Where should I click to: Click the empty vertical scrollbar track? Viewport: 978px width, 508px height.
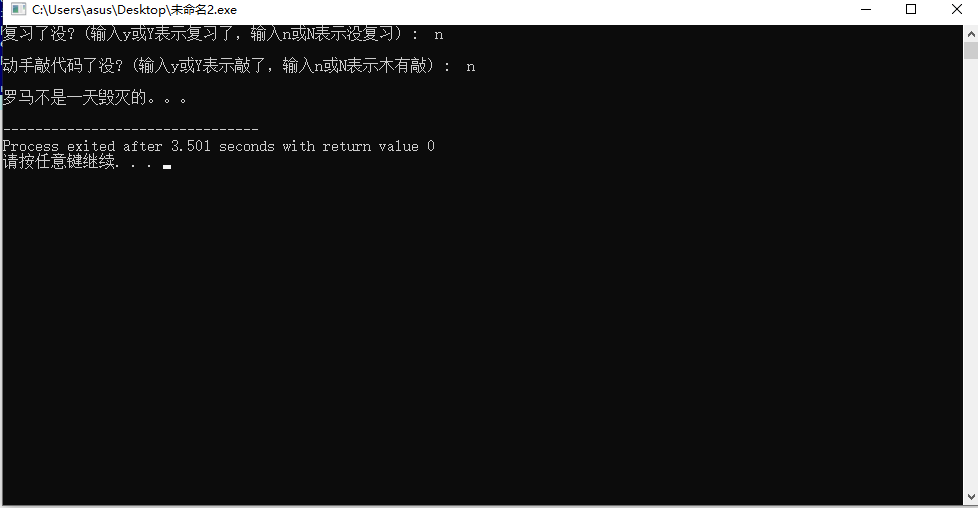coord(971,275)
